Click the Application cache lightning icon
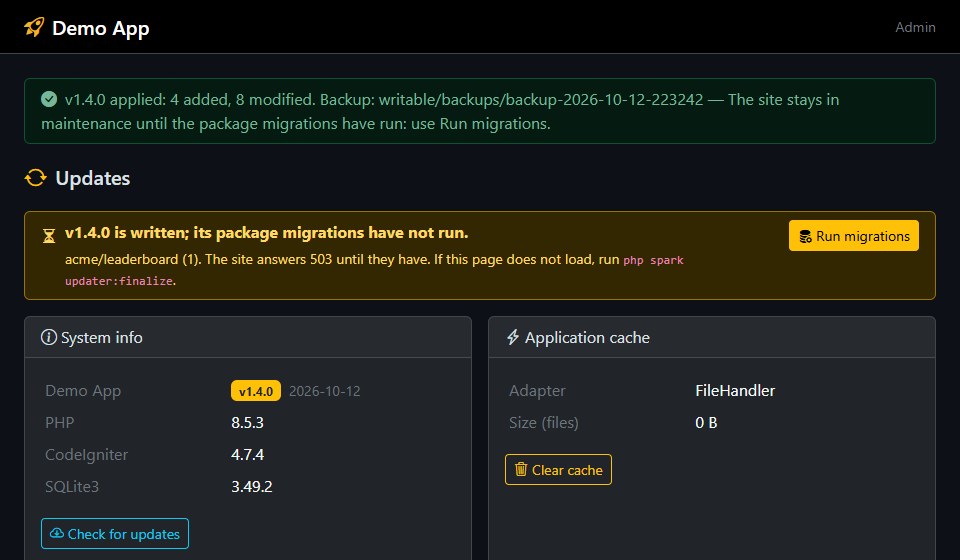 click(513, 337)
